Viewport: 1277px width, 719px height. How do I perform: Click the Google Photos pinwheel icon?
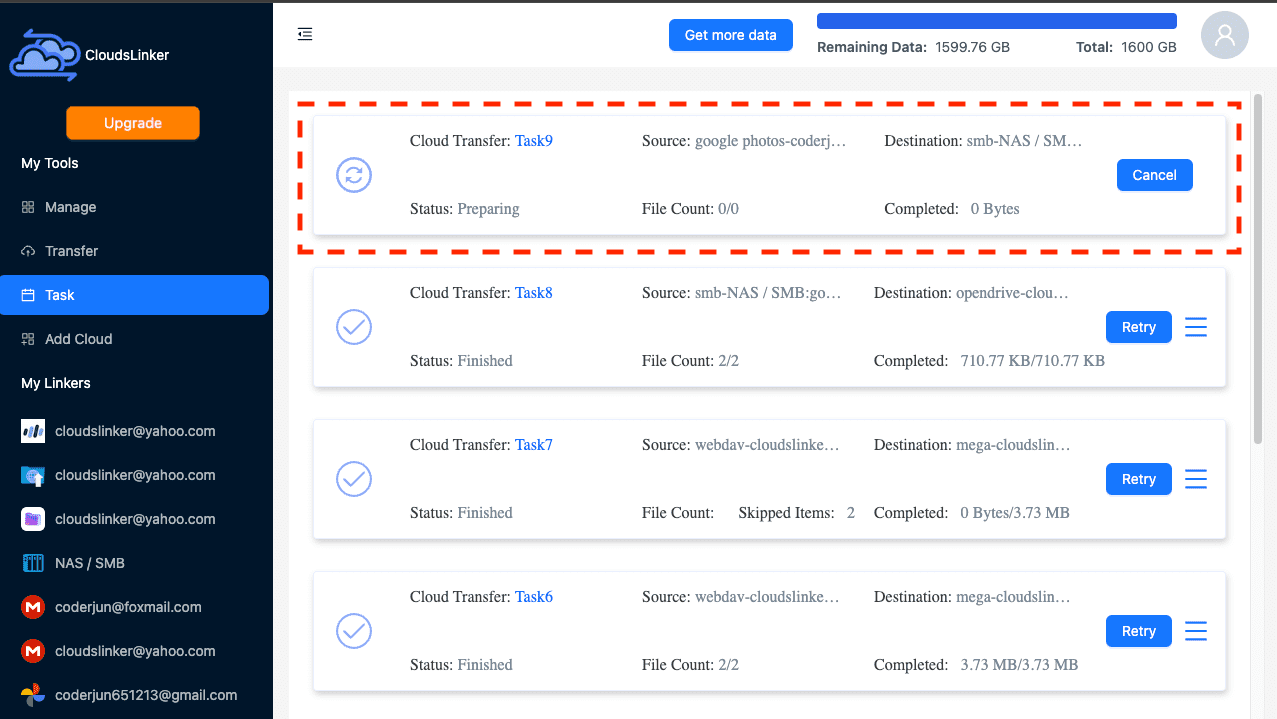click(33, 695)
